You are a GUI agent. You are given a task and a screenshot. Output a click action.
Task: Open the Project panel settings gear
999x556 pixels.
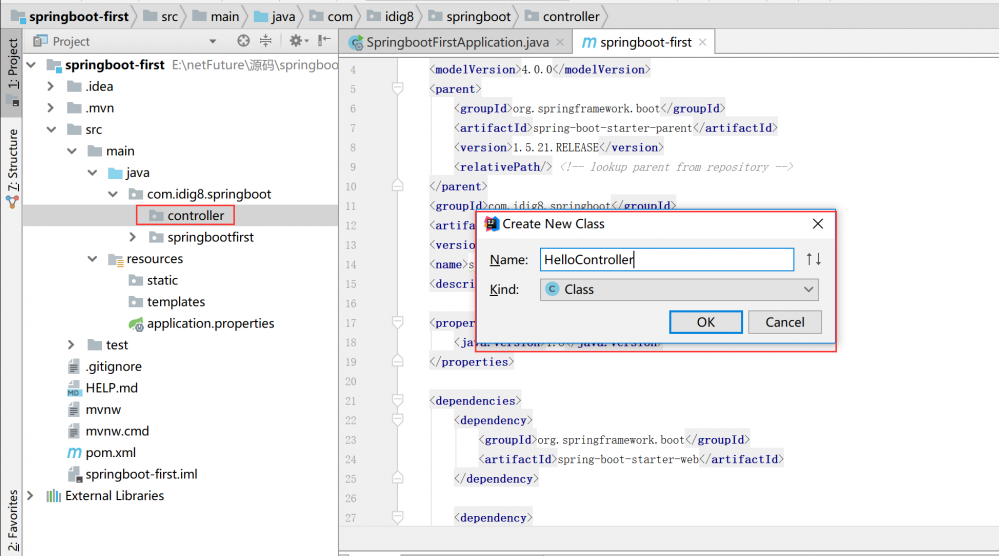tap(296, 41)
